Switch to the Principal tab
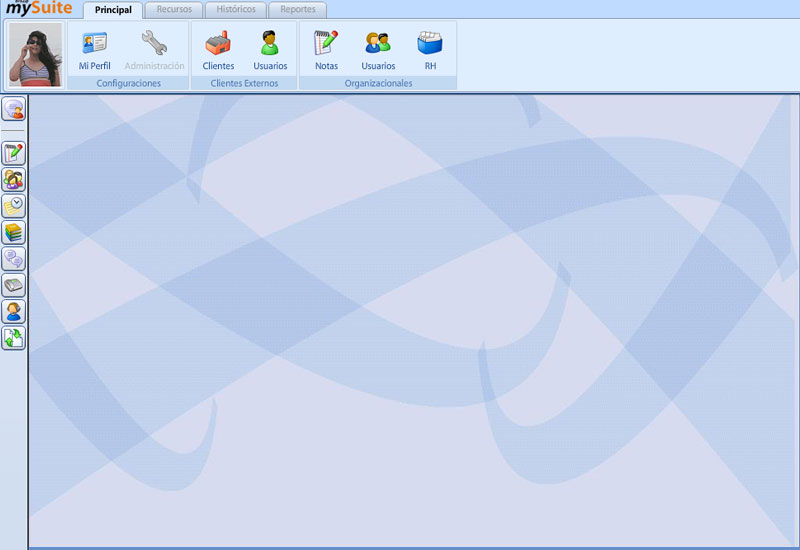The height and width of the screenshot is (550, 800). 113,10
